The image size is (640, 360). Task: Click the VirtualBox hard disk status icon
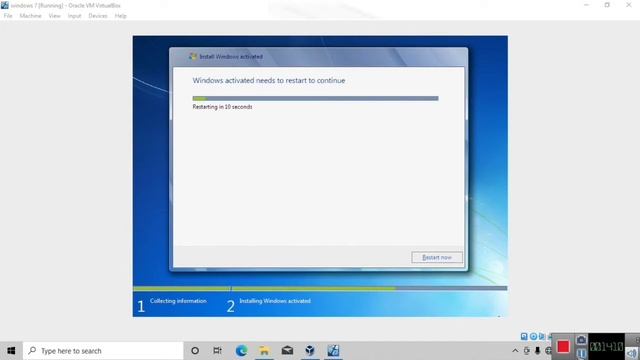click(524, 336)
